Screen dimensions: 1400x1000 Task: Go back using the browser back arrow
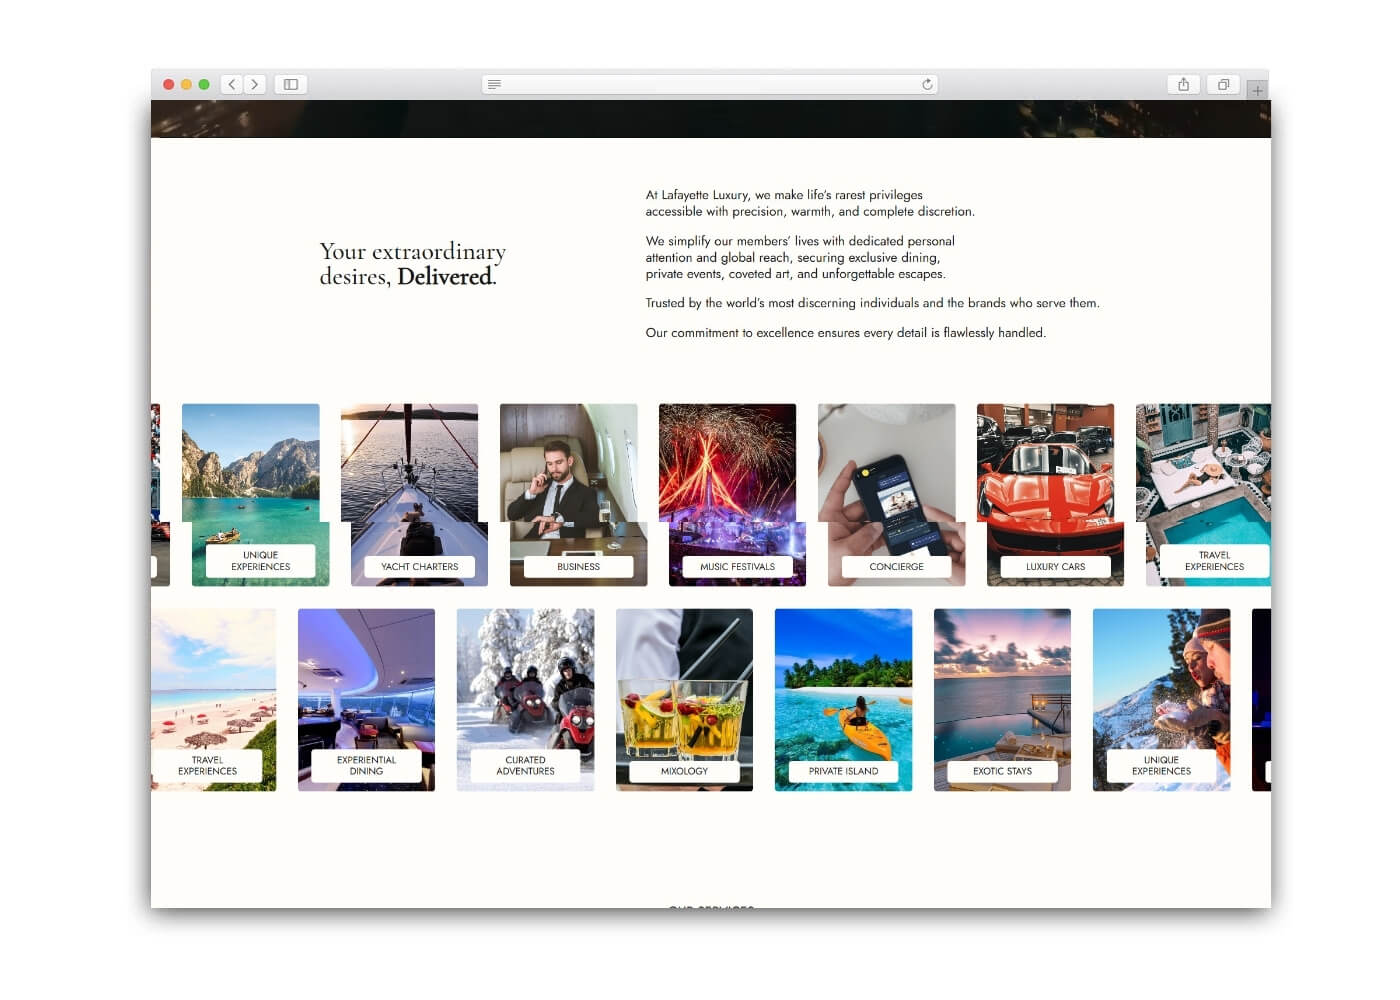pos(232,84)
